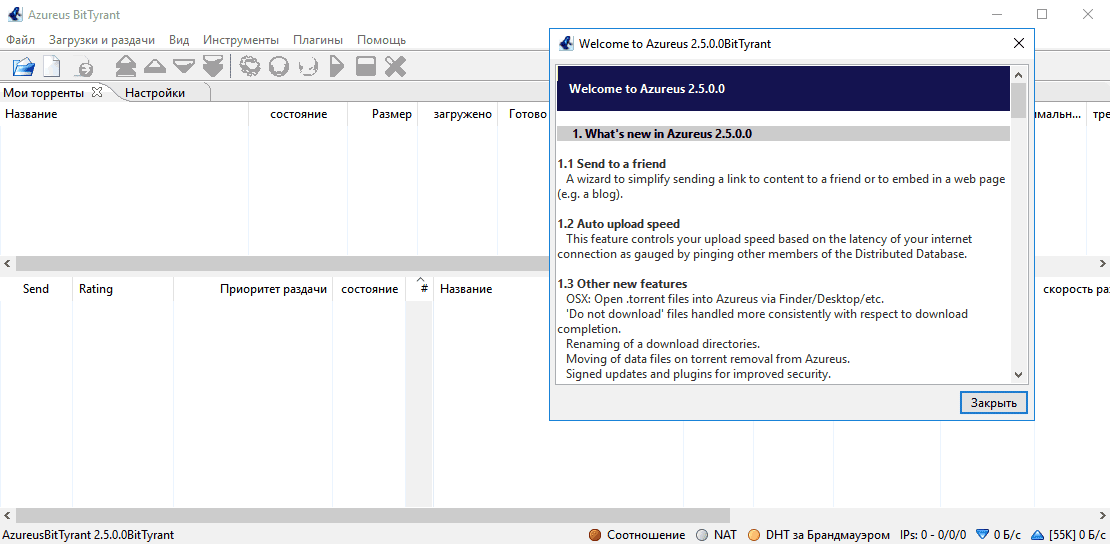The height and width of the screenshot is (544, 1110).
Task: Close the Мои торренты tab
Action: (97, 92)
